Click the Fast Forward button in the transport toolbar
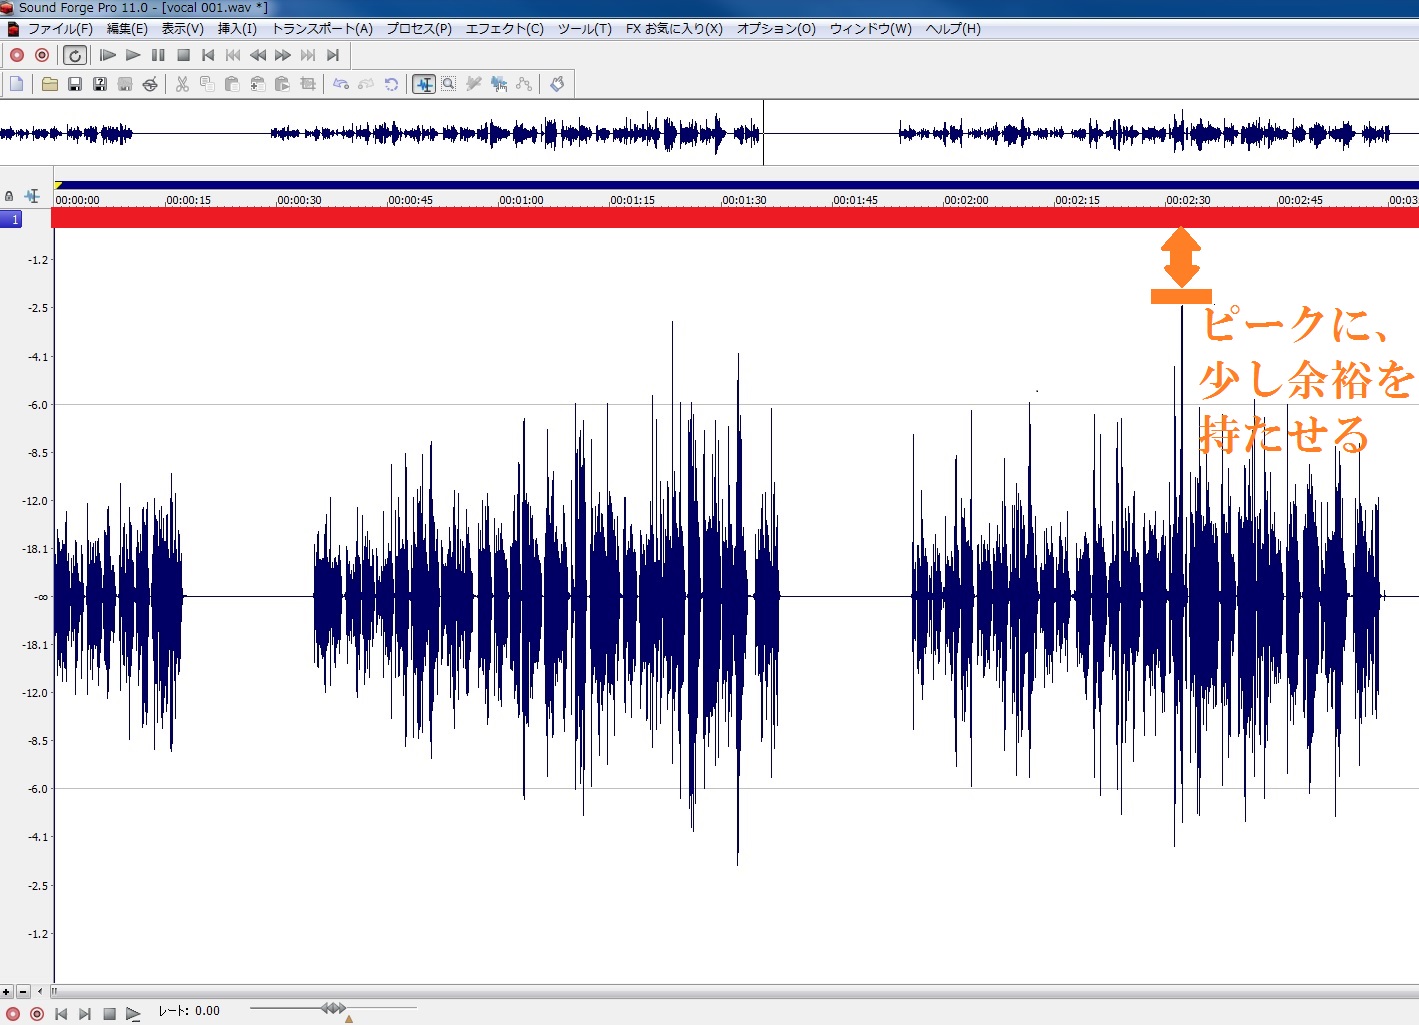The width and height of the screenshot is (1419, 1025). pos(283,55)
